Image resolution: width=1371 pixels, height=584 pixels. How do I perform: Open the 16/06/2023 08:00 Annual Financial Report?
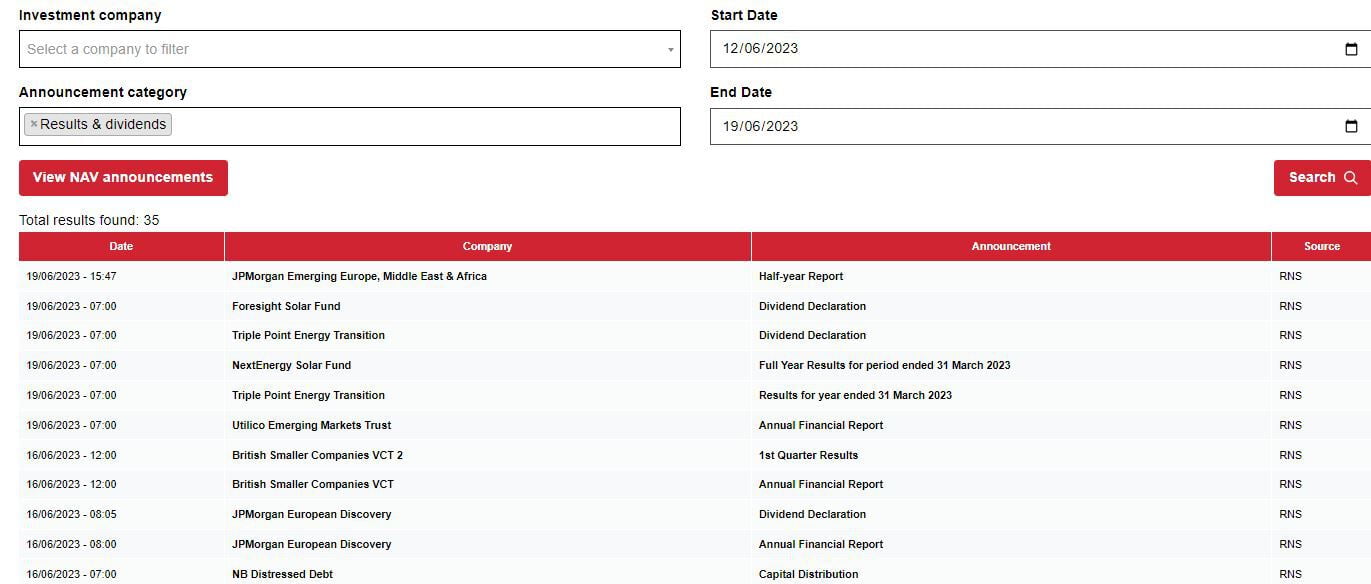point(821,544)
